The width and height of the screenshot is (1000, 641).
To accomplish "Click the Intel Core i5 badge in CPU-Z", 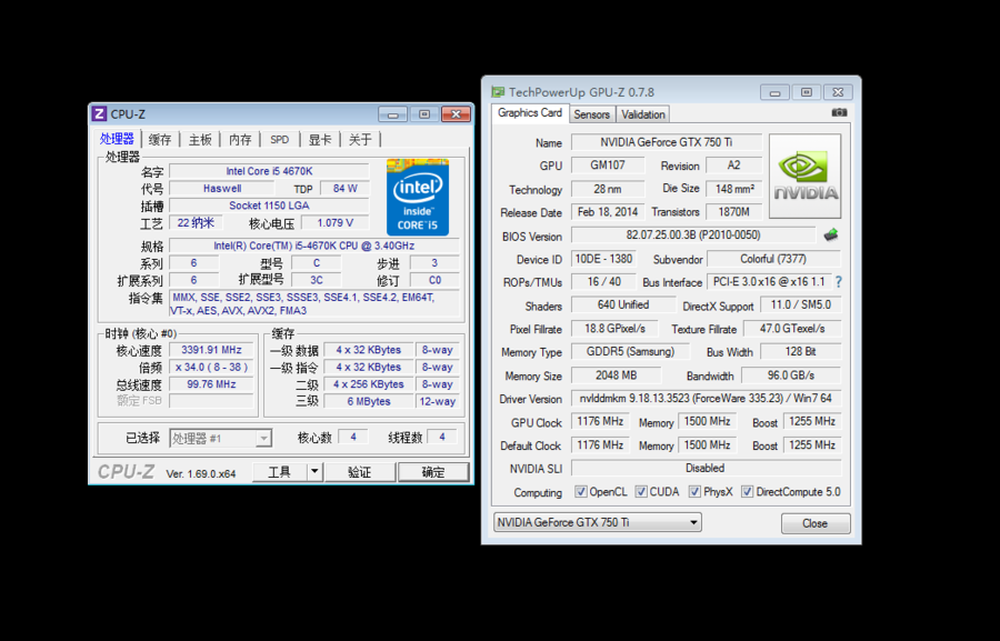I will pos(418,197).
